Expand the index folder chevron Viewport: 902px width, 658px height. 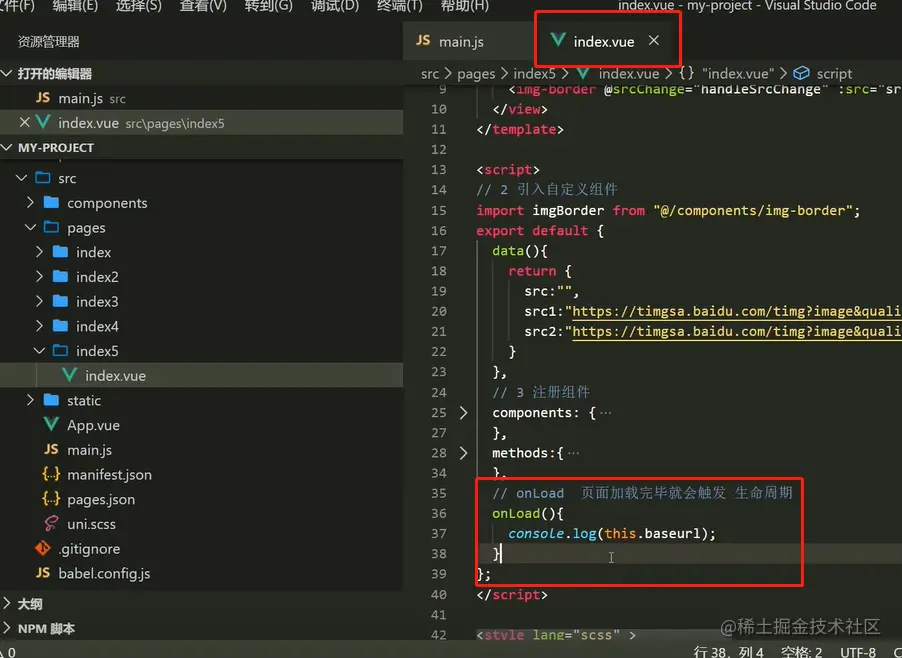39,252
